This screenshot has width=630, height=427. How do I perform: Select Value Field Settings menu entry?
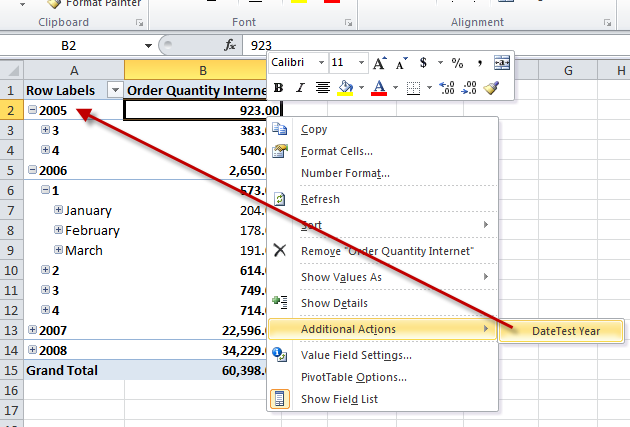(x=356, y=354)
